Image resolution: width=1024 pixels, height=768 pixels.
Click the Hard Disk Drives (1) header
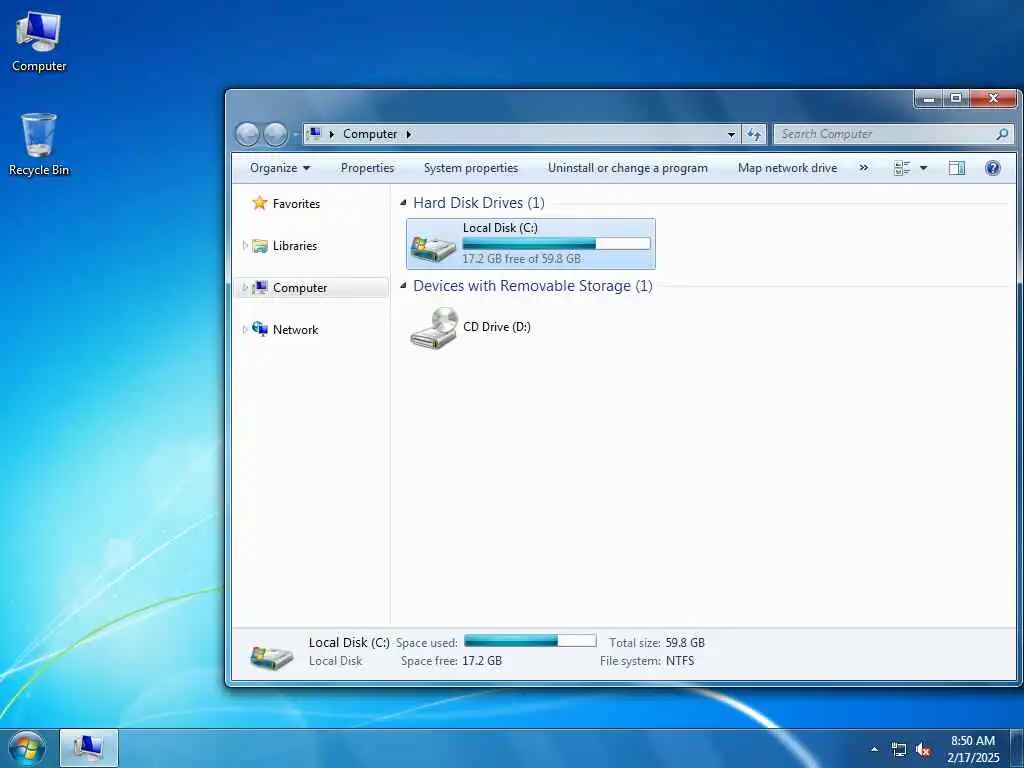(x=479, y=202)
